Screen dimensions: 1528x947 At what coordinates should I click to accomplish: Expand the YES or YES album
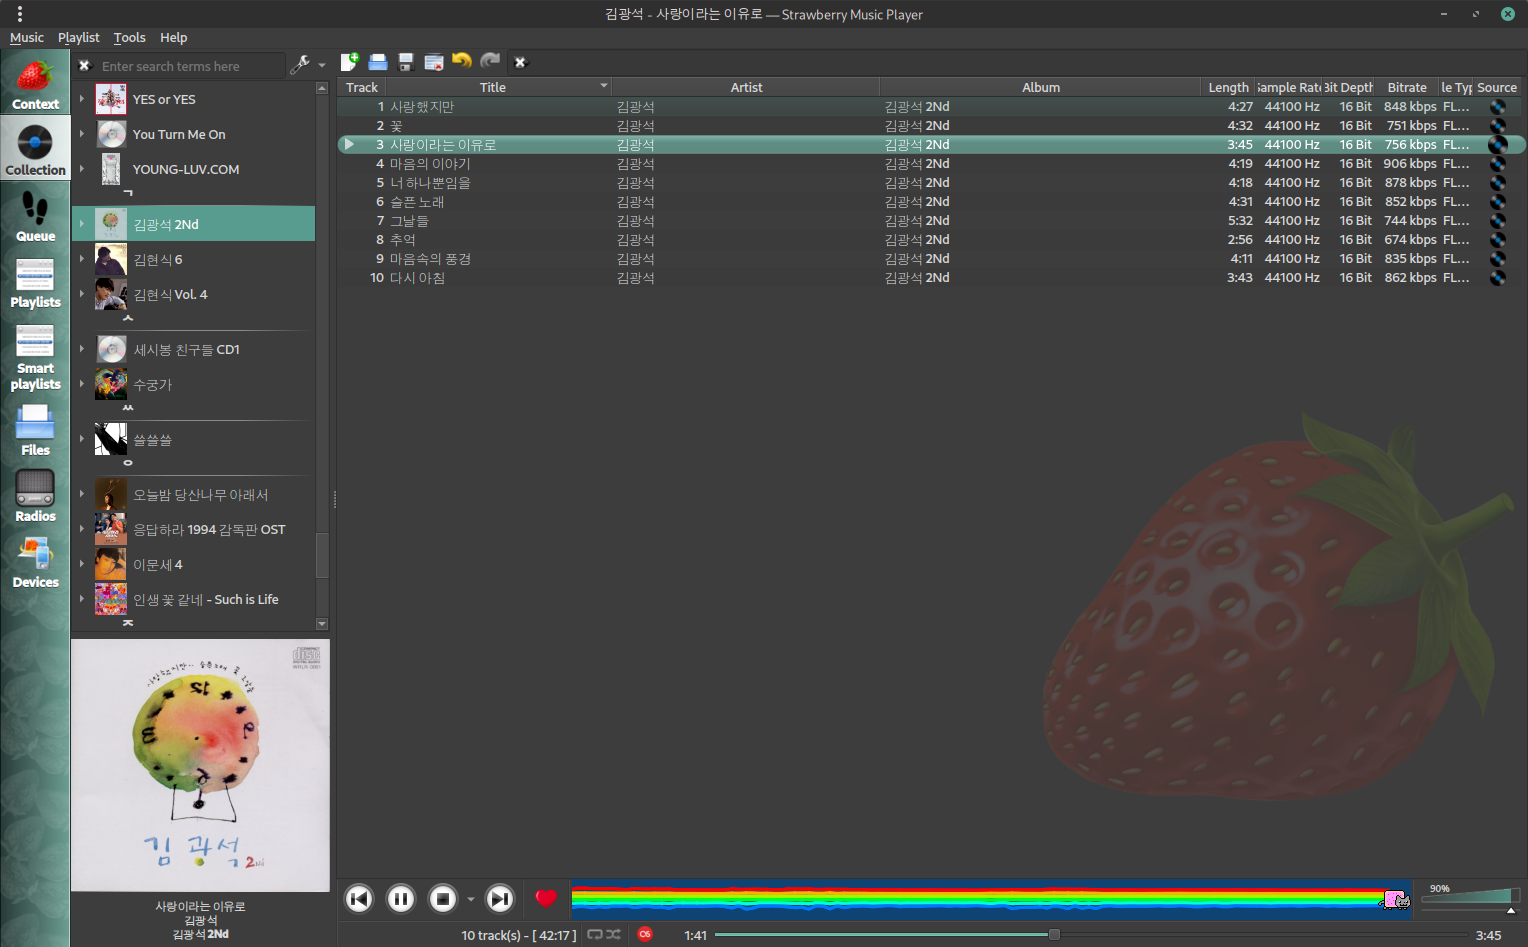tap(82, 99)
